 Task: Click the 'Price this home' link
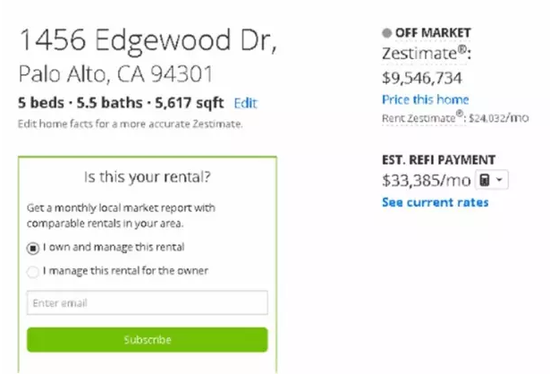425,100
